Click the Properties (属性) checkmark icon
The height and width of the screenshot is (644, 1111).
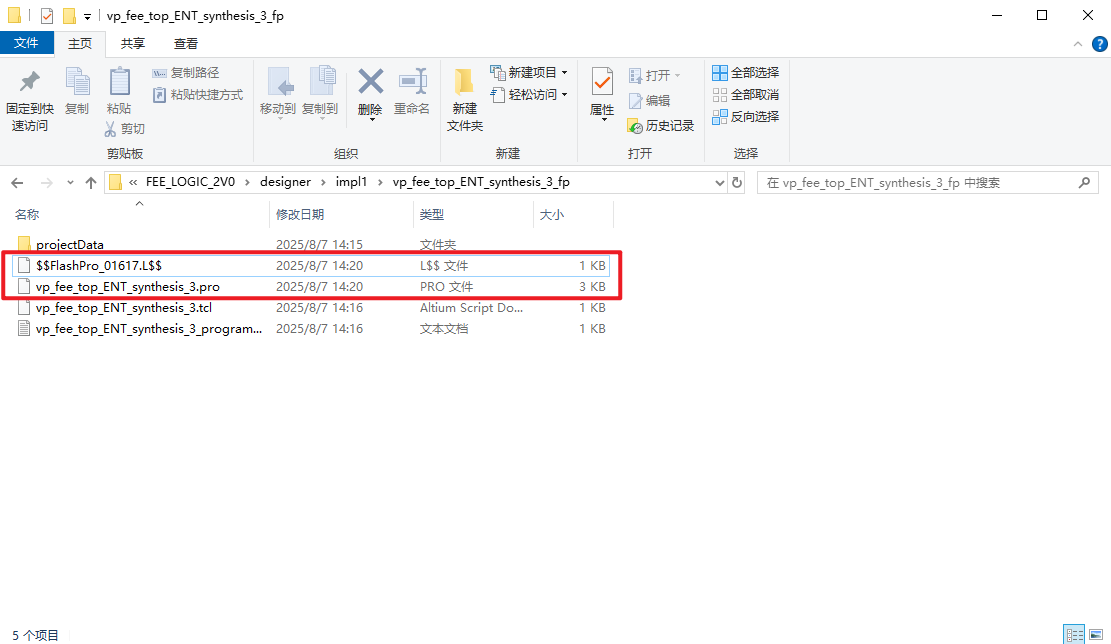(602, 81)
